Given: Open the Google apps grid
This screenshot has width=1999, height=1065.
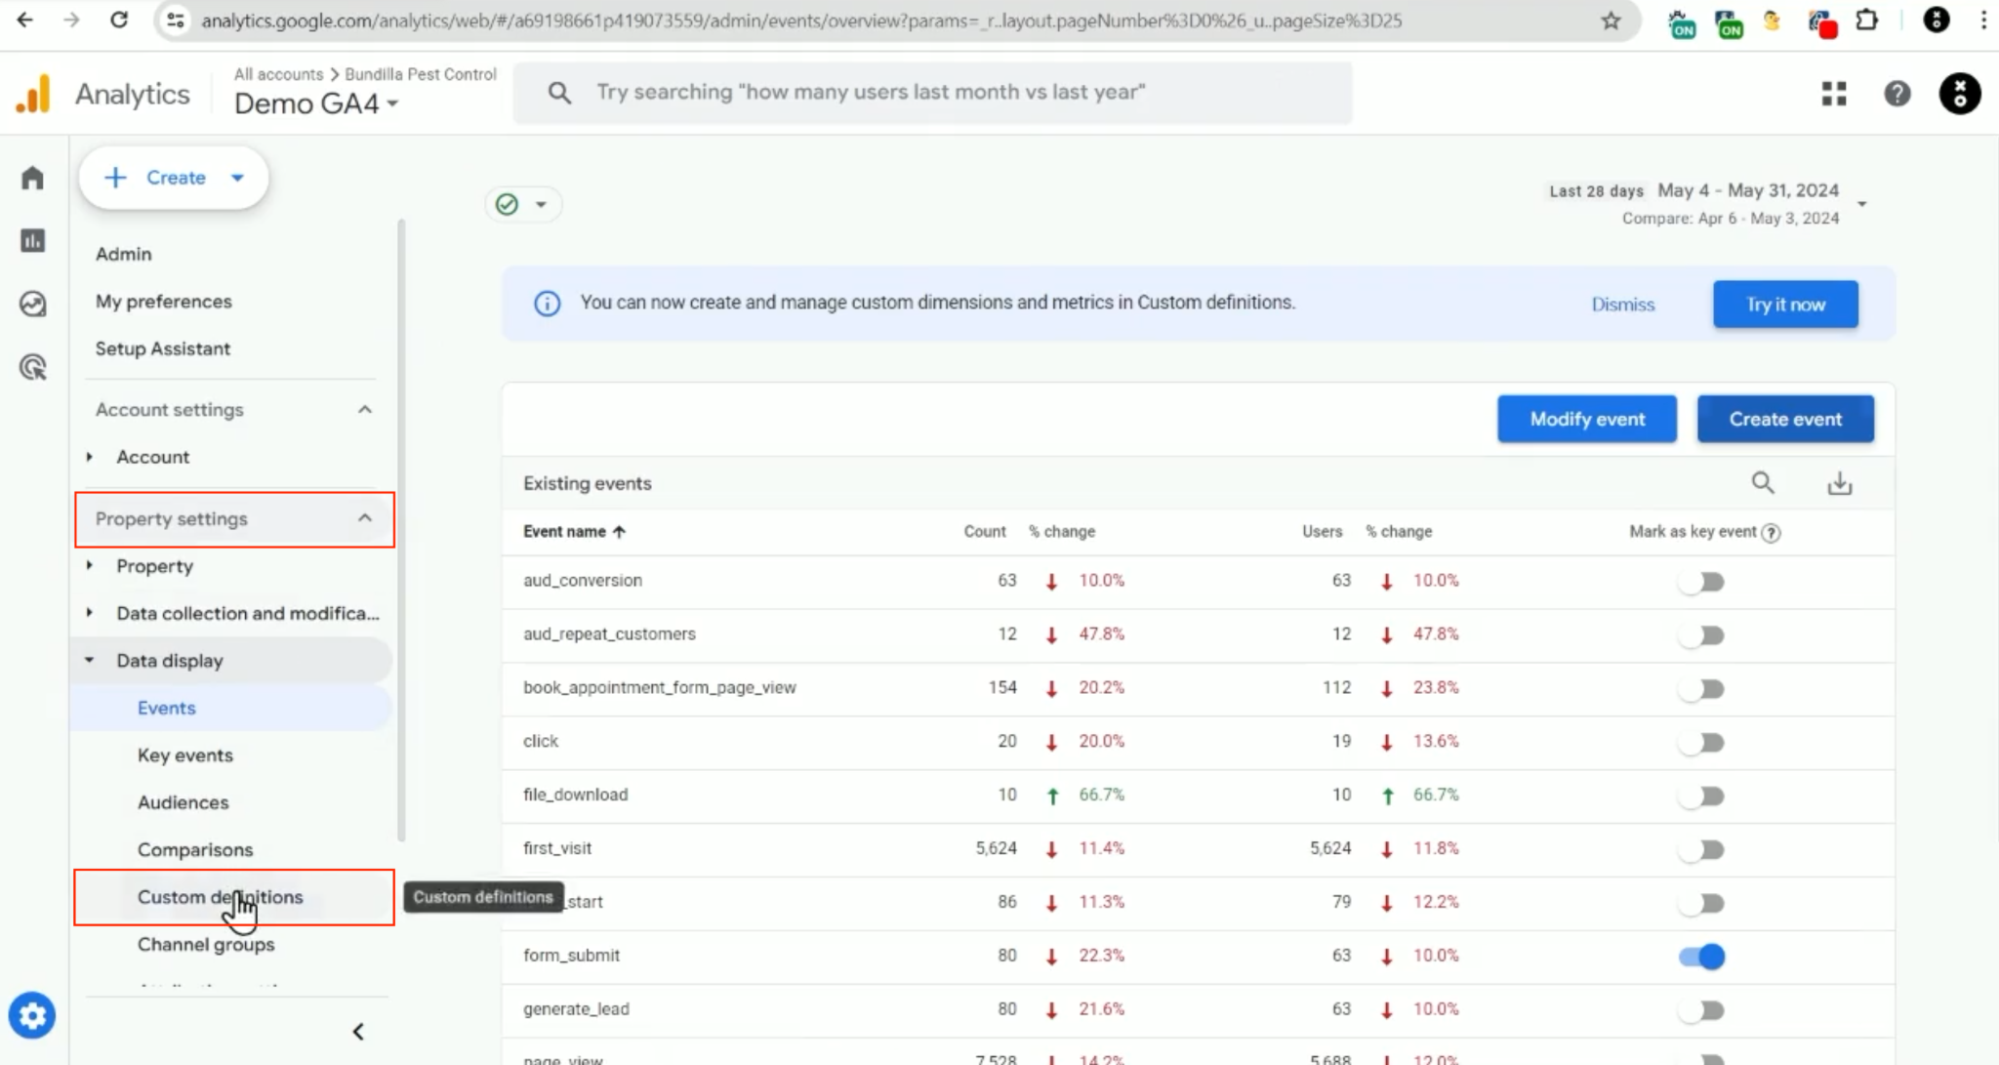Looking at the screenshot, I should [1834, 94].
